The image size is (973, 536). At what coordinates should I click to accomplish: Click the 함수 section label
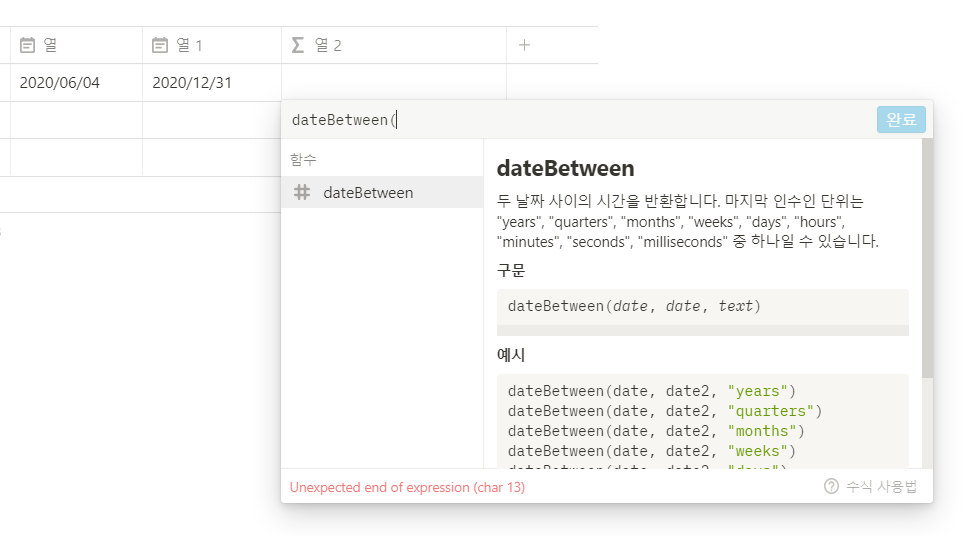(303, 159)
